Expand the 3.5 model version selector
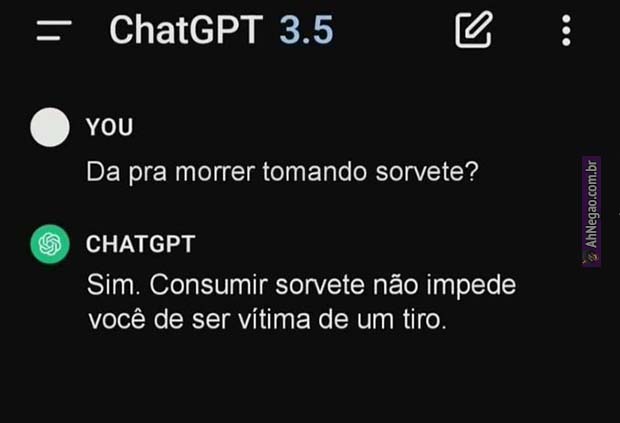The image size is (620, 423). pyautogui.click(x=306, y=30)
